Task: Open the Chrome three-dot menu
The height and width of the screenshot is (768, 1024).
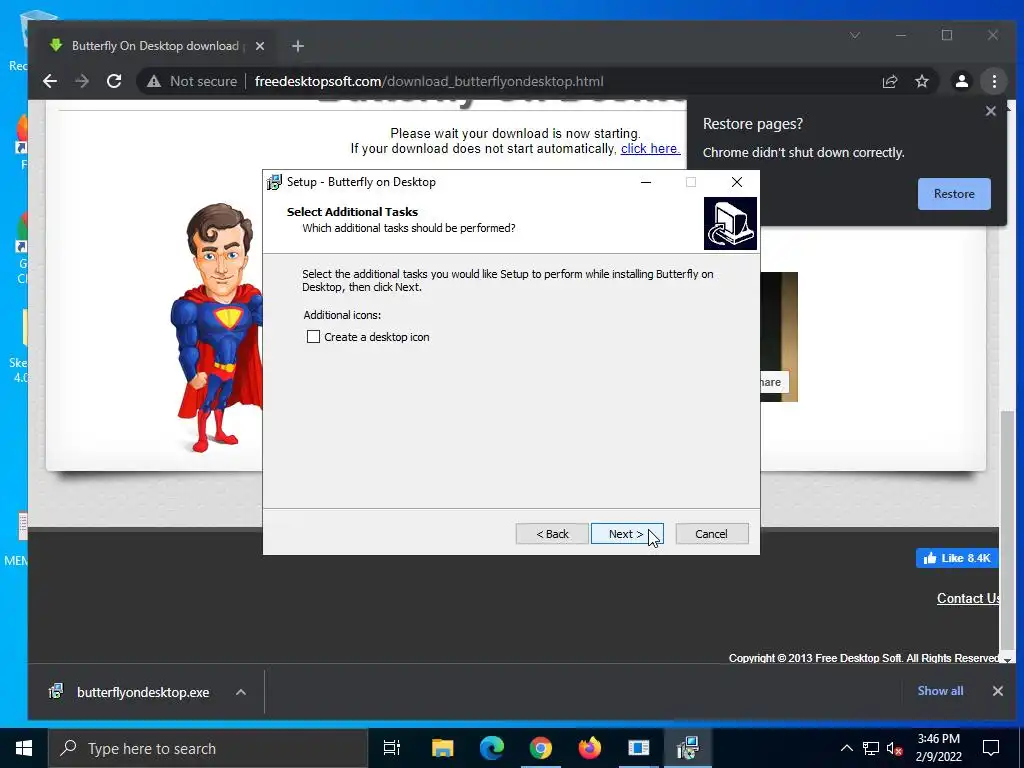Action: 994,82
